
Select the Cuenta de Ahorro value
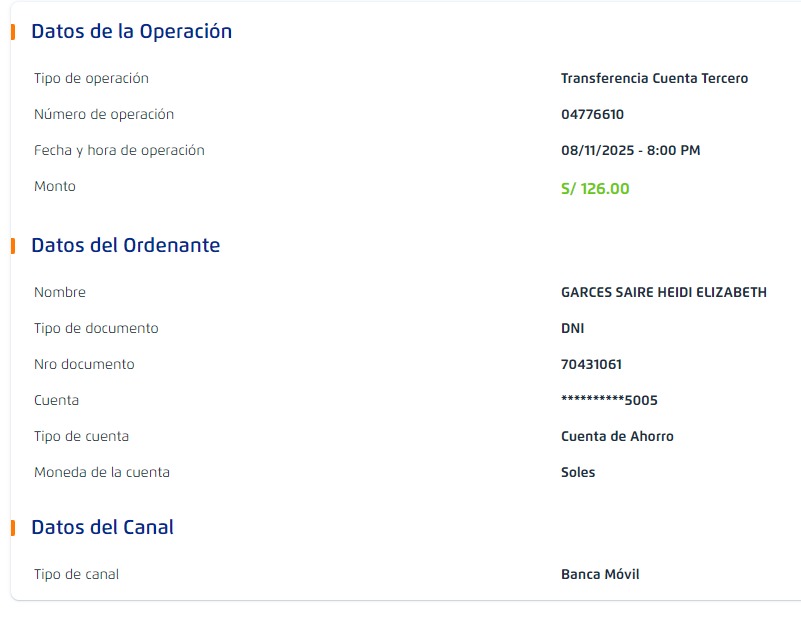[617, 436]
